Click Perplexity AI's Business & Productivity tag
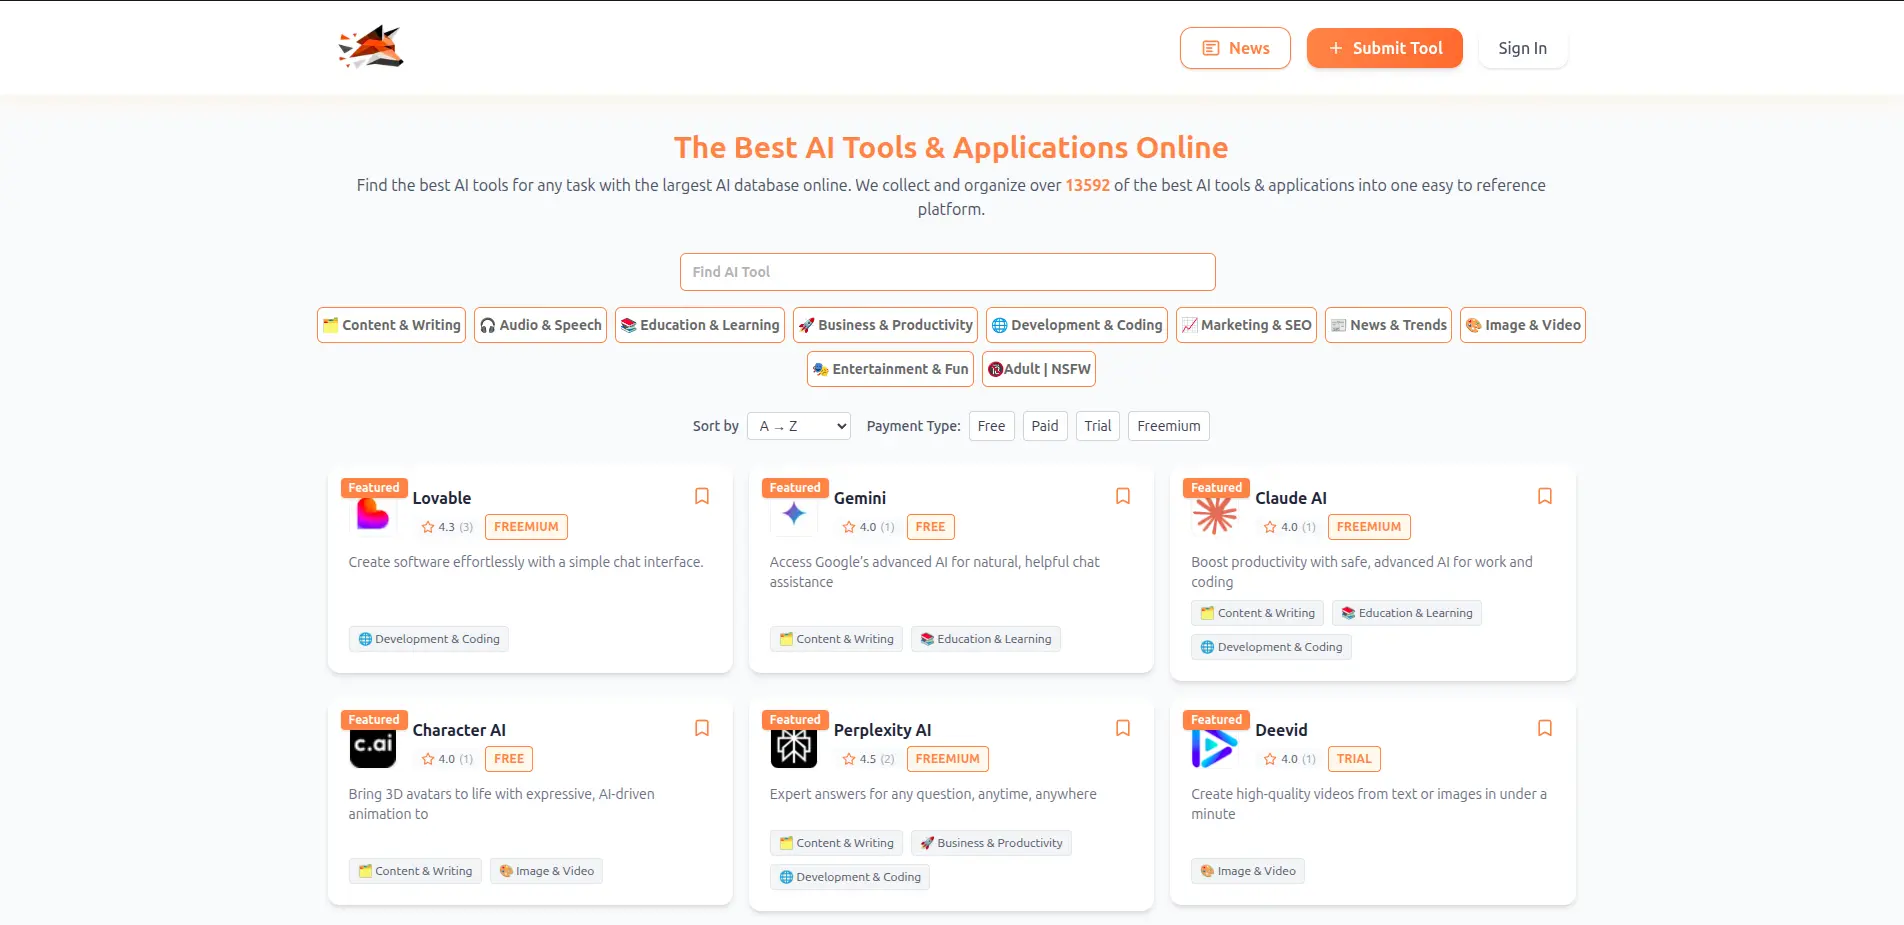Viewport: 1904px width, 925px height. 991,843
